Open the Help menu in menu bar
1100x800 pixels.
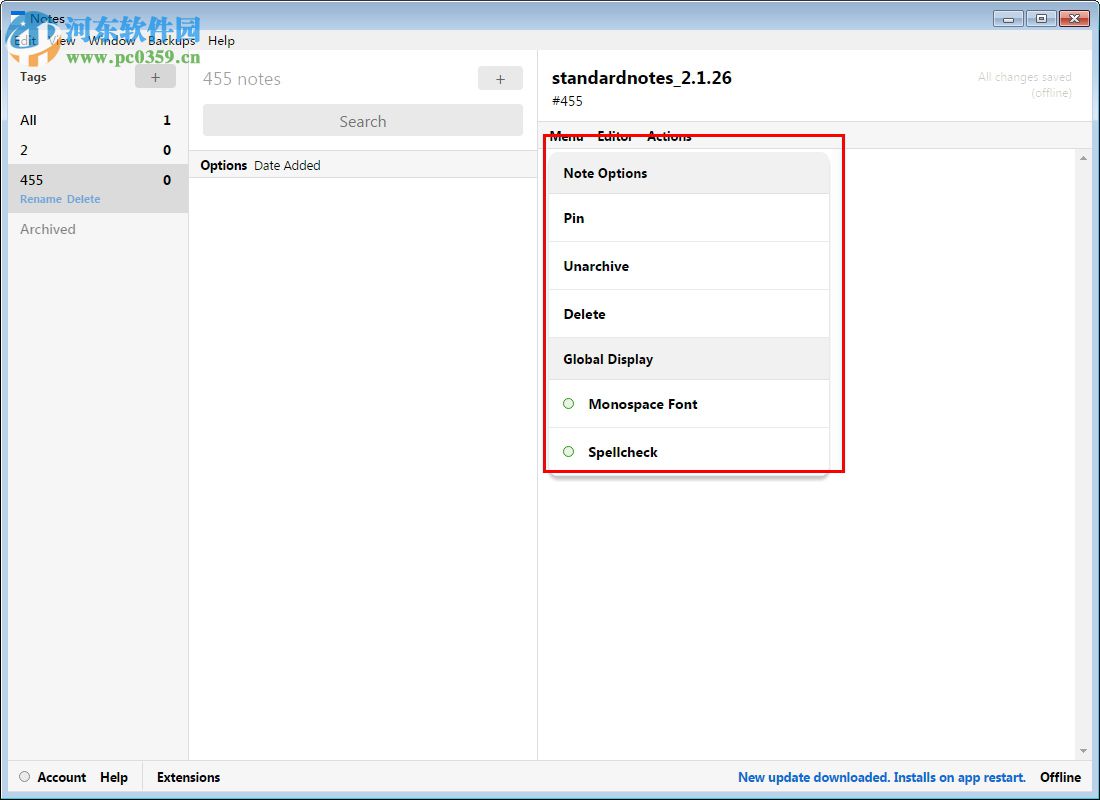pos(221,41)
